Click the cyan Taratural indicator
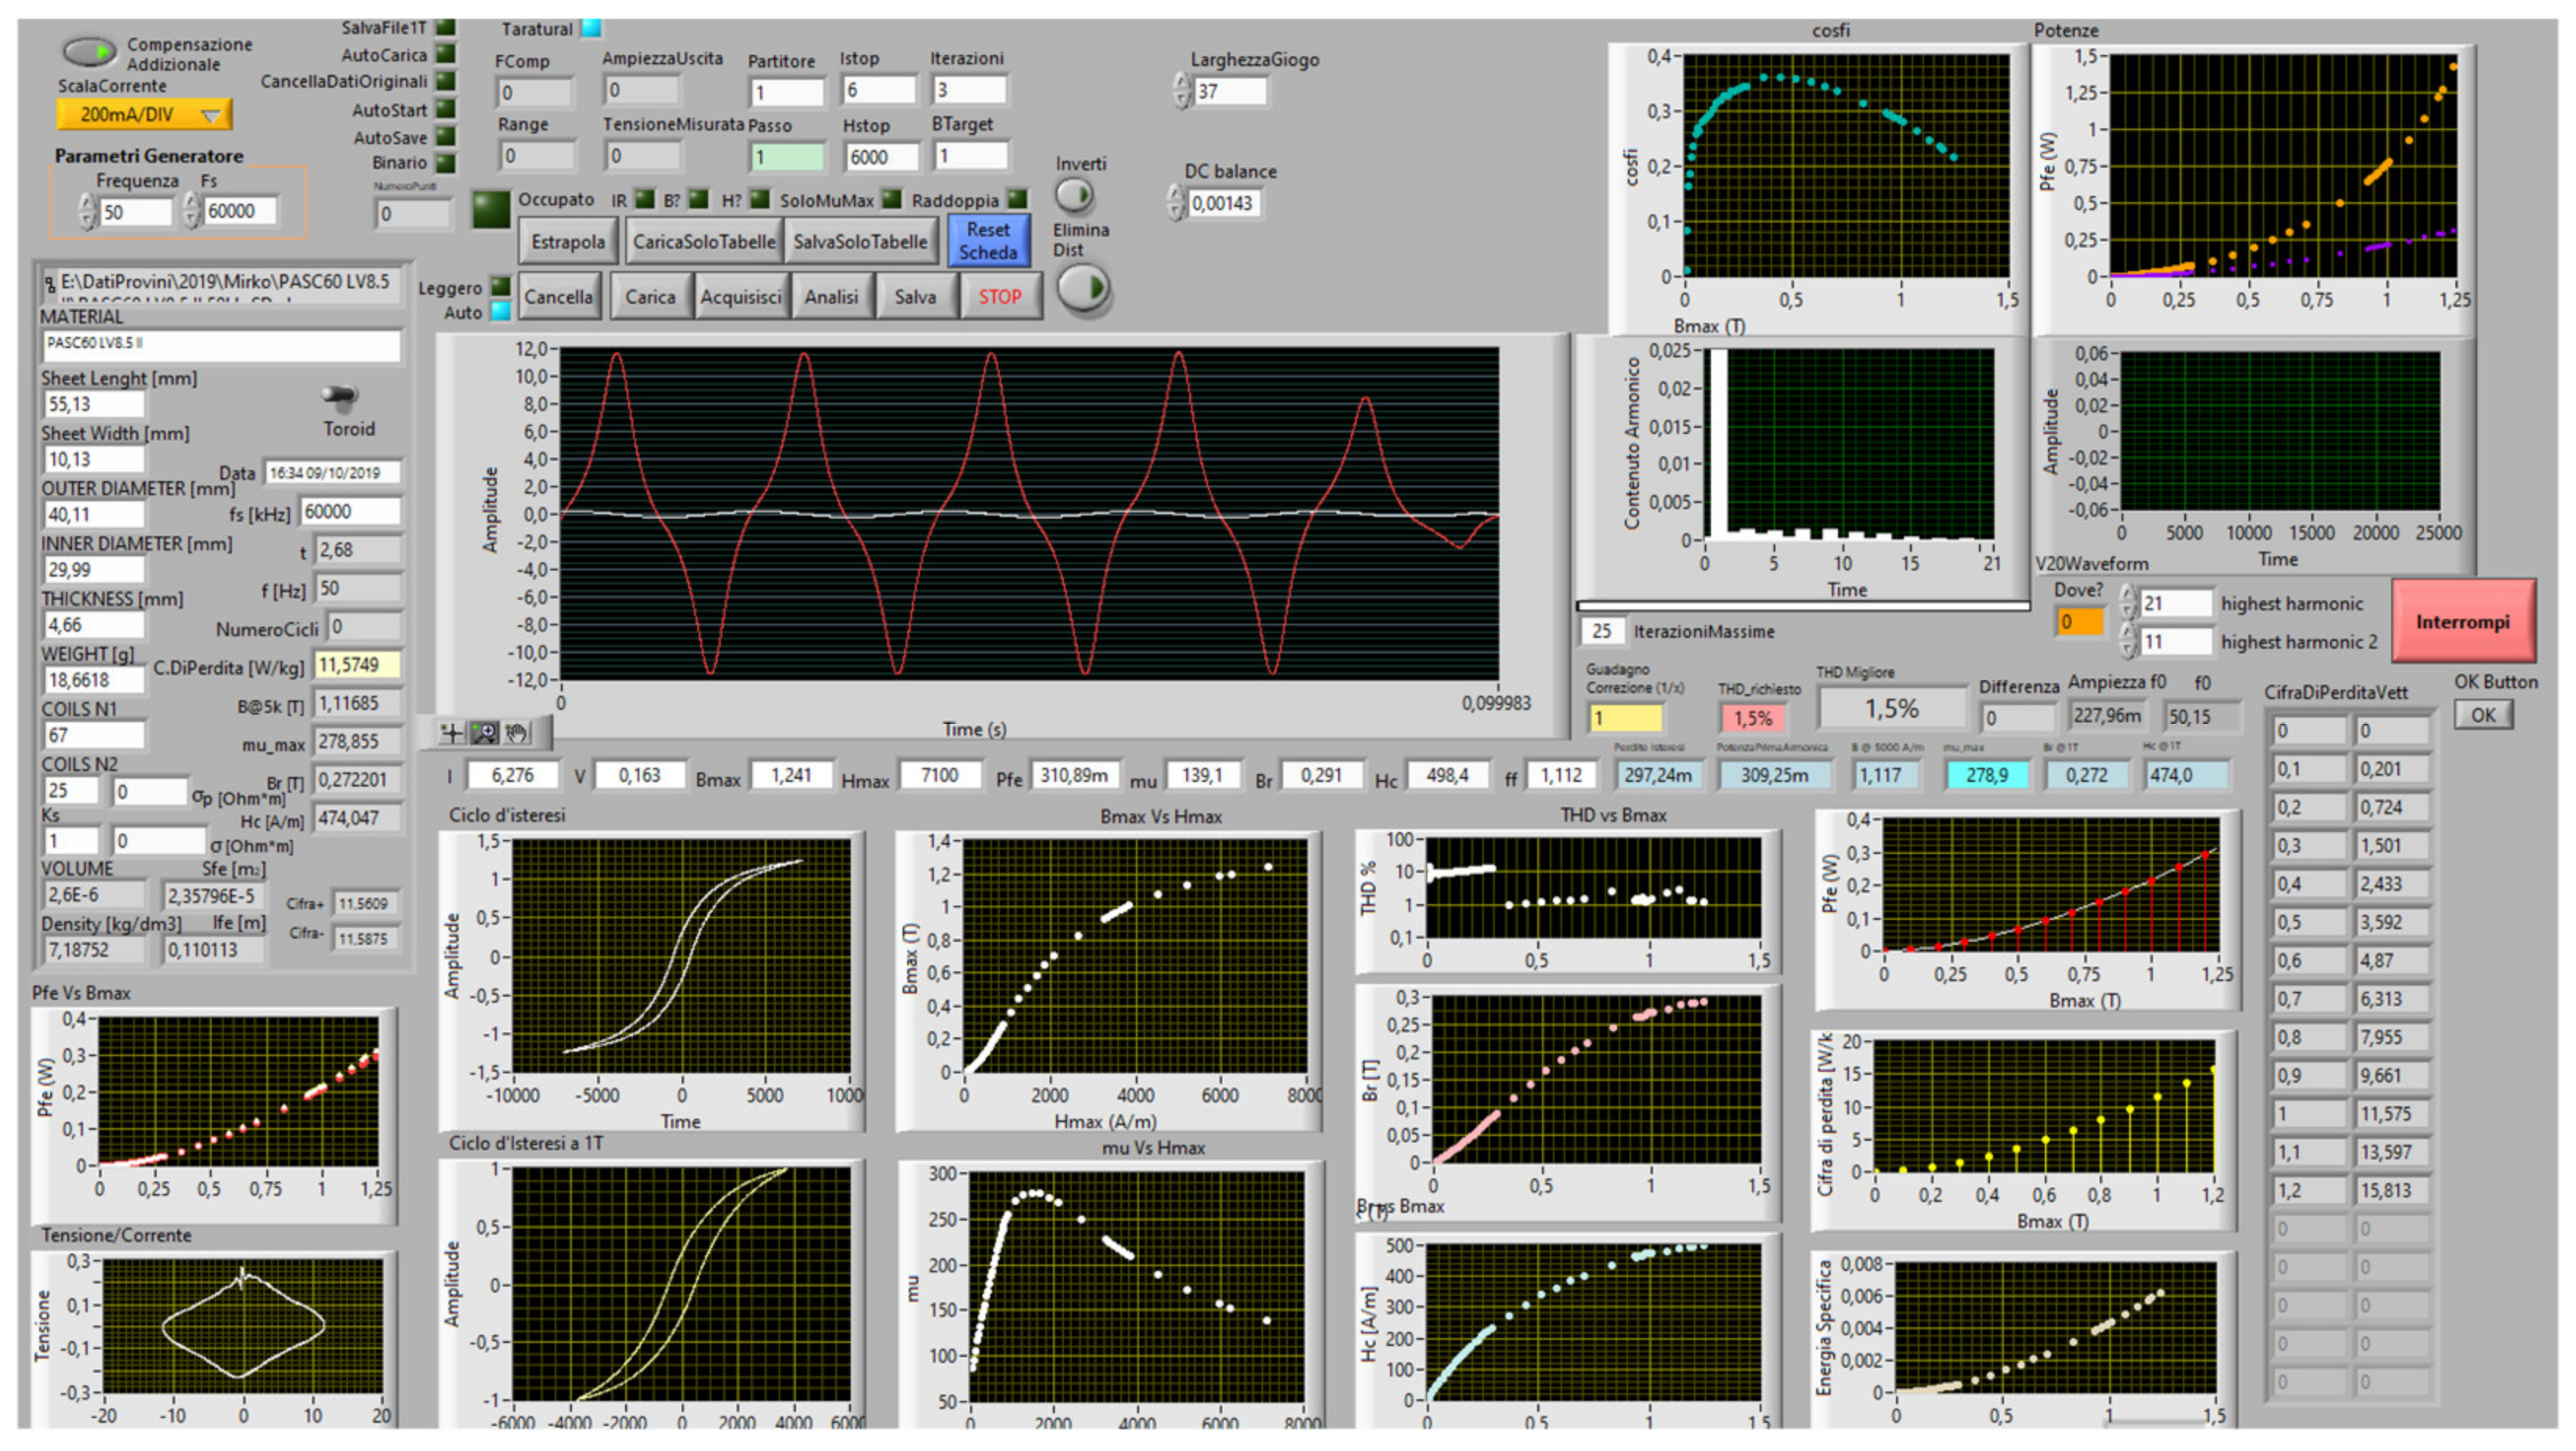This screenshot has height=1451, width=2576. (x=591, y=28)
